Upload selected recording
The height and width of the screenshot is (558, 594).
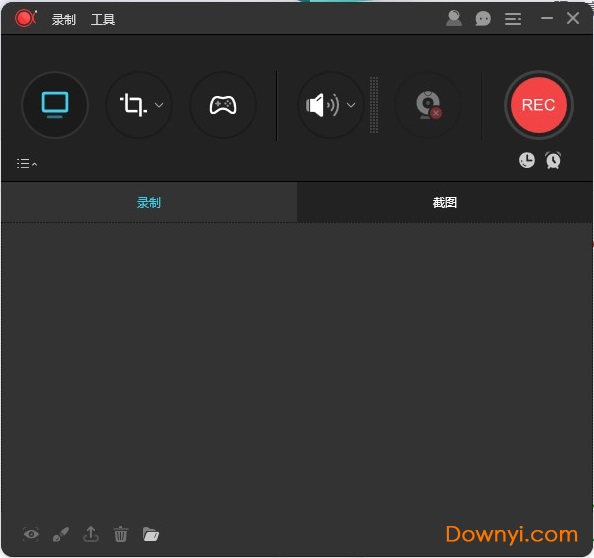tap(91, 534)
